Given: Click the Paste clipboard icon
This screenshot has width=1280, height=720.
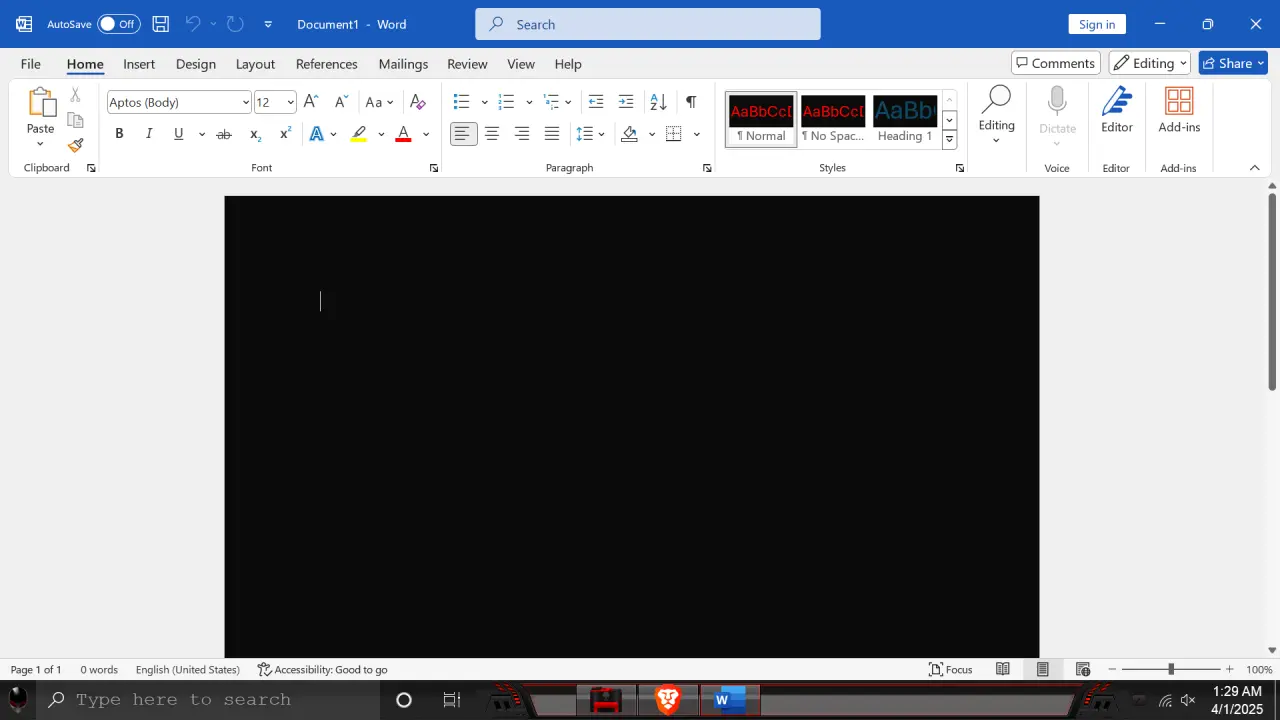Looking at the screenshot, I should click(41, 102).
